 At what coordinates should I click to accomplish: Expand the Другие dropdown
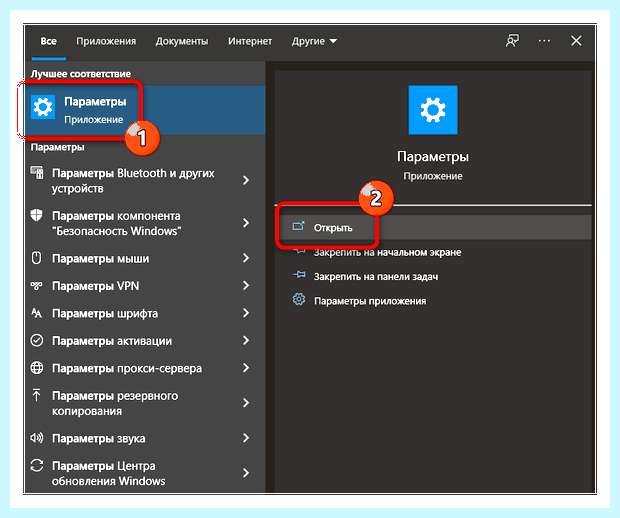tap(314, 41)
